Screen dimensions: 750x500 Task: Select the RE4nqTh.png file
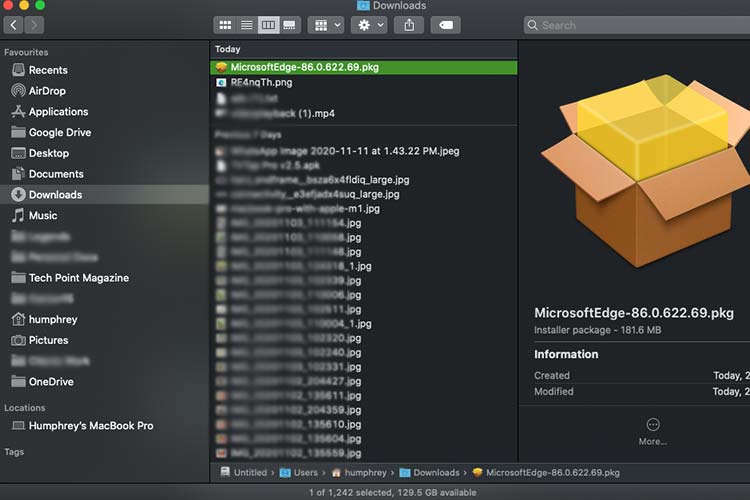(x=364, y=82)
